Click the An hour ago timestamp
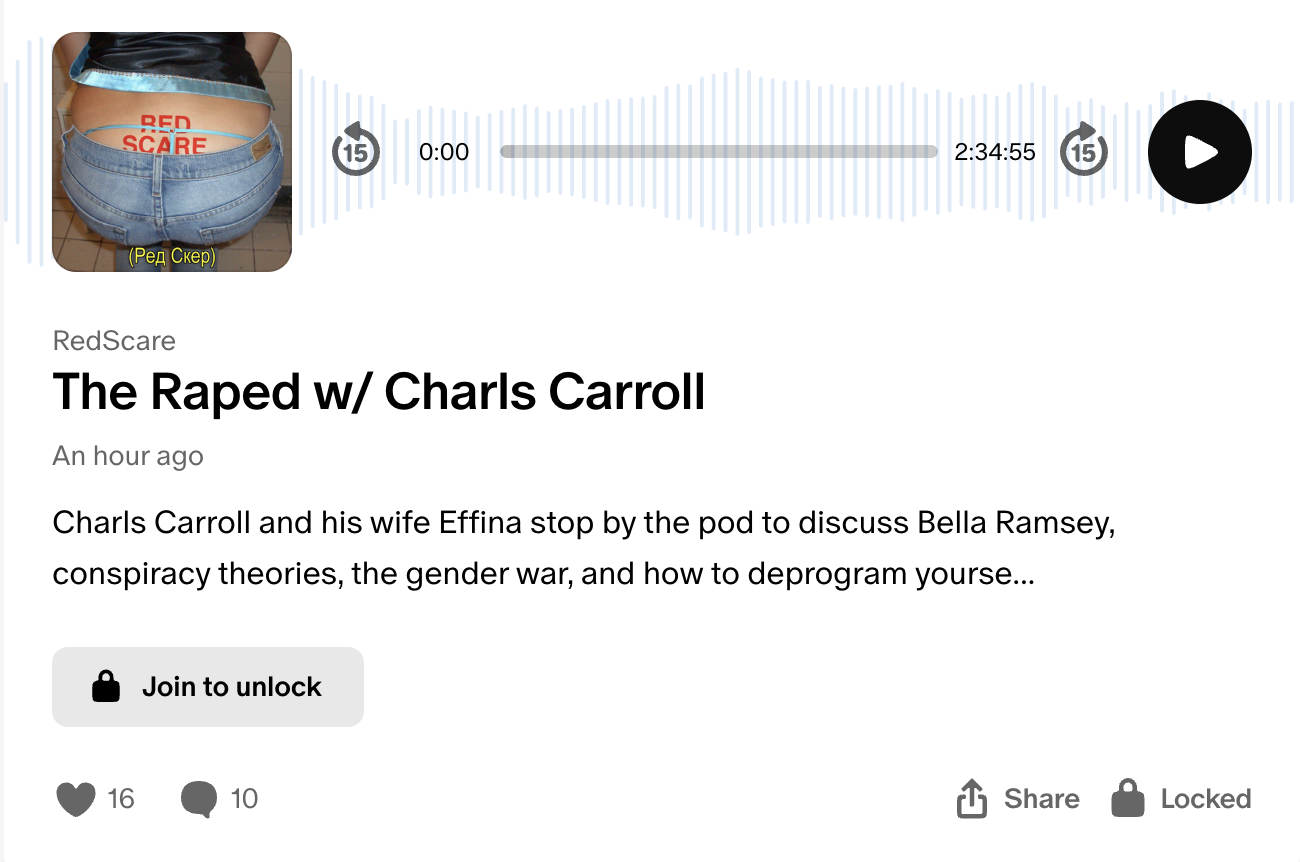This screenshot has height=862, width=1300. (x=128, y=456)
